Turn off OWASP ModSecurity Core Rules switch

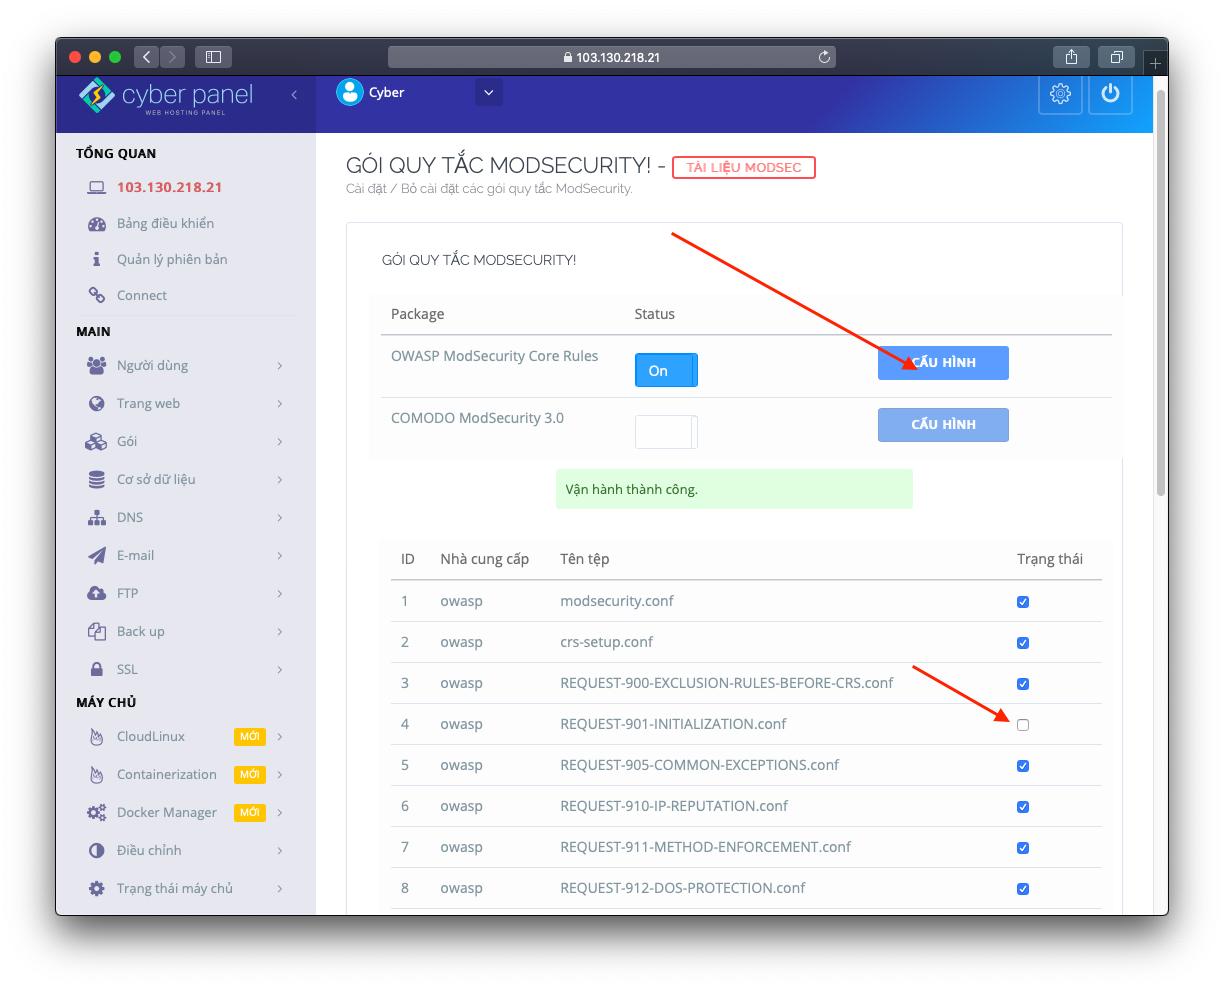coord(666,370)
